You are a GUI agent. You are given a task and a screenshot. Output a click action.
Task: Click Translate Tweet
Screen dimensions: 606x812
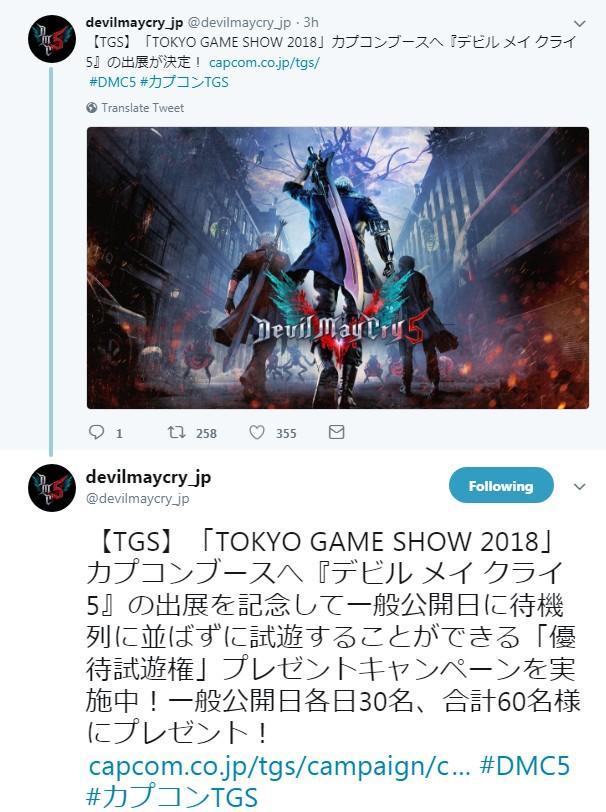[142, 108]
